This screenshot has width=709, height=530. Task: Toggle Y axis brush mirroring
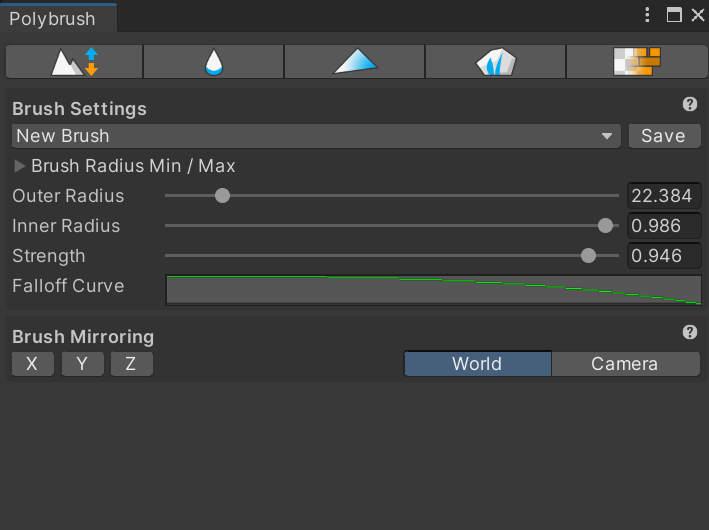pos(82,364)
